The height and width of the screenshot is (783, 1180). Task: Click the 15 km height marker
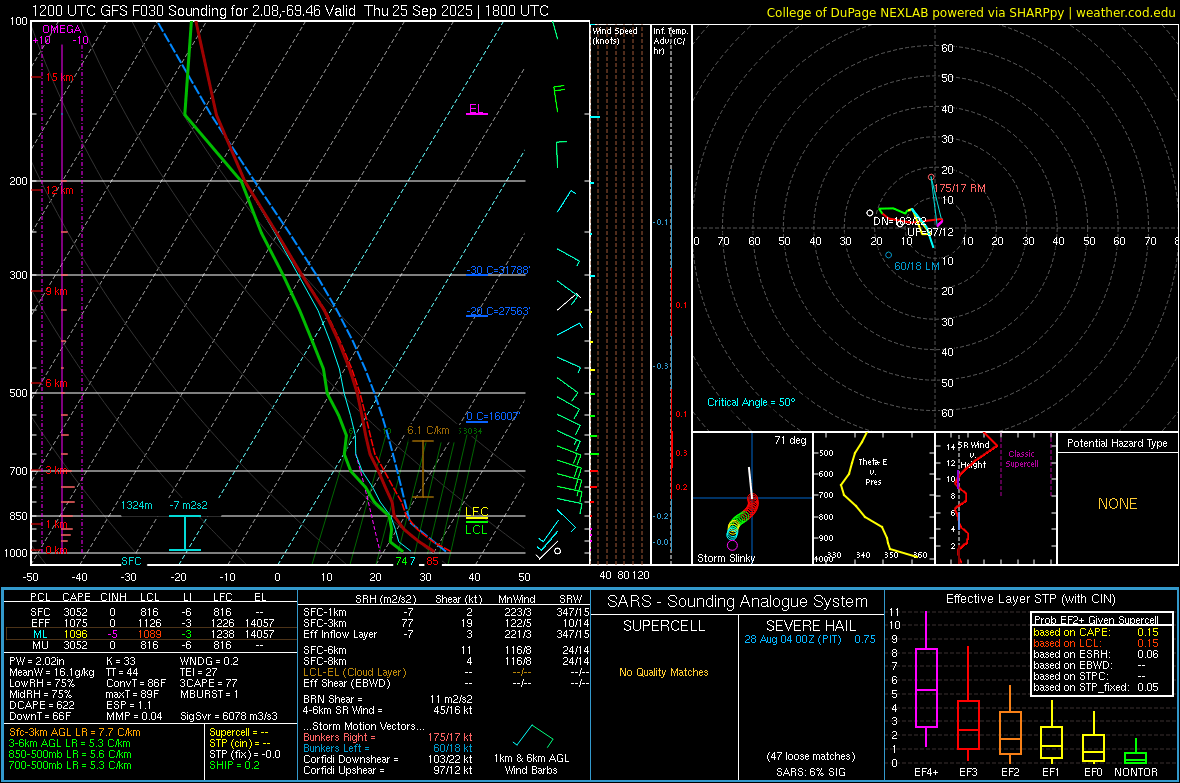tap(59, 78)
